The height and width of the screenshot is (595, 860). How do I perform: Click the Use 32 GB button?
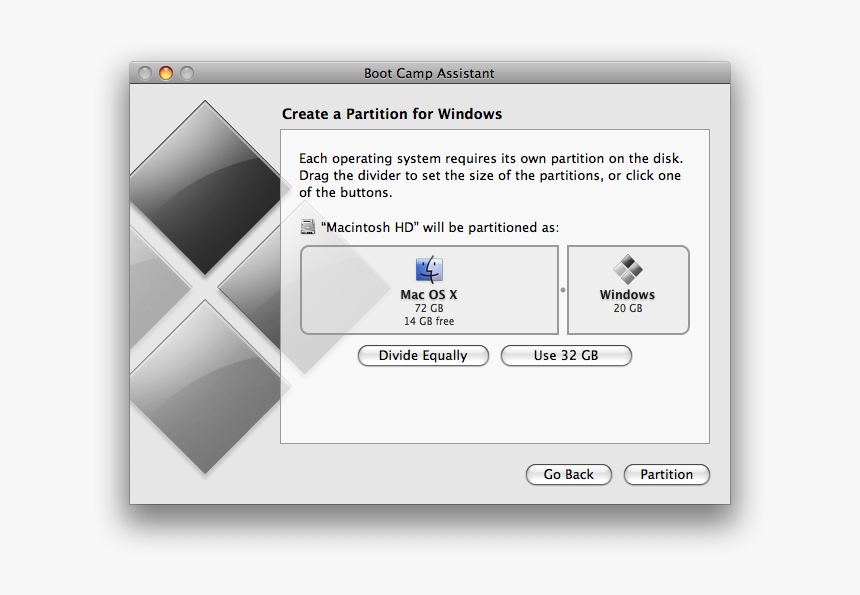point(566,355)
